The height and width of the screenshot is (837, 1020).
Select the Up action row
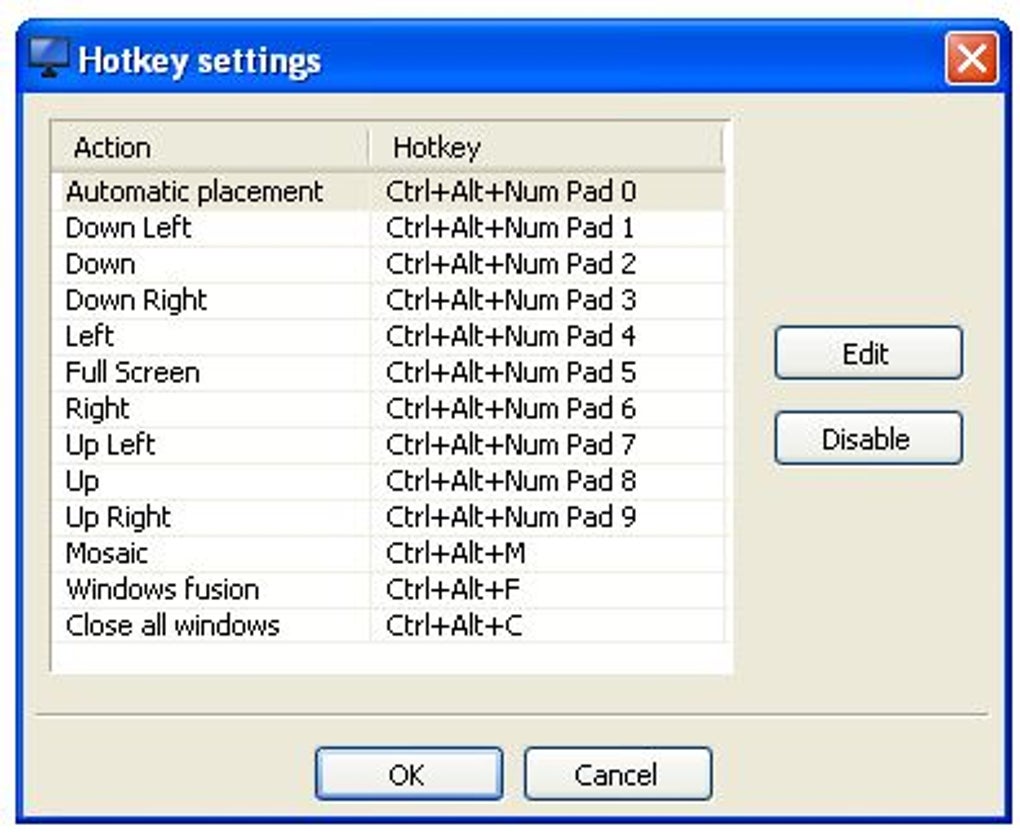(x=388, y=481)
